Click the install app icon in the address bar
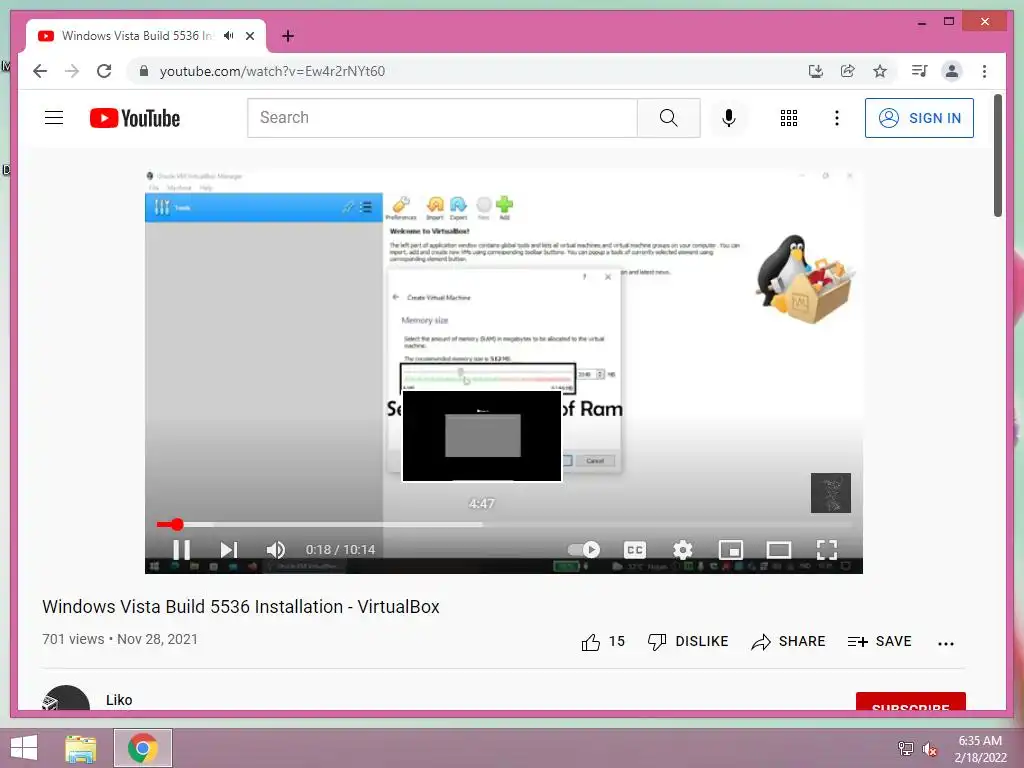 pos(816,71)
